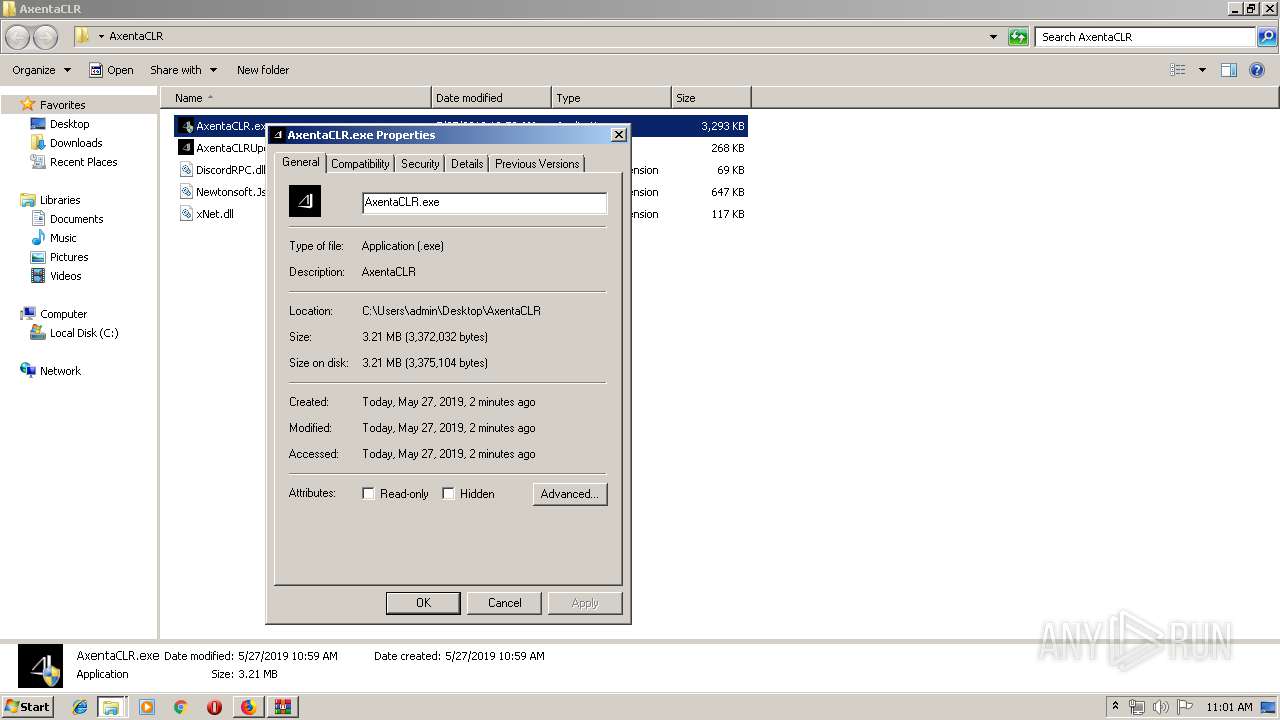The width and height of the screenshot is (1280, 720).
Task: Open Internet Explorer from the taskbar
Action: click(80, 707)
